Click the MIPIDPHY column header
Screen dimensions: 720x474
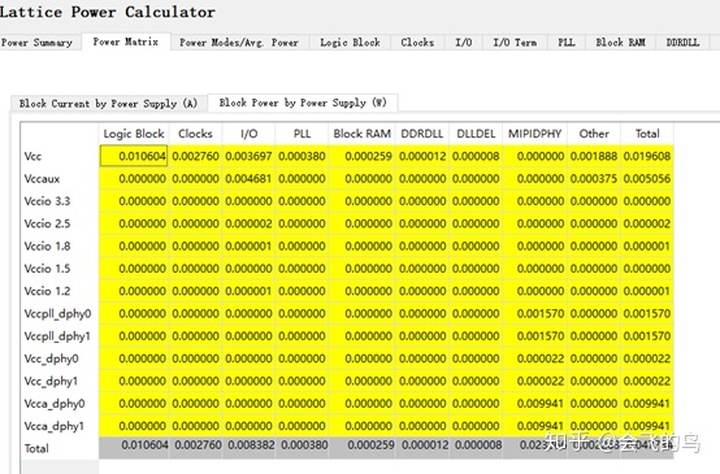pos(534,134)
